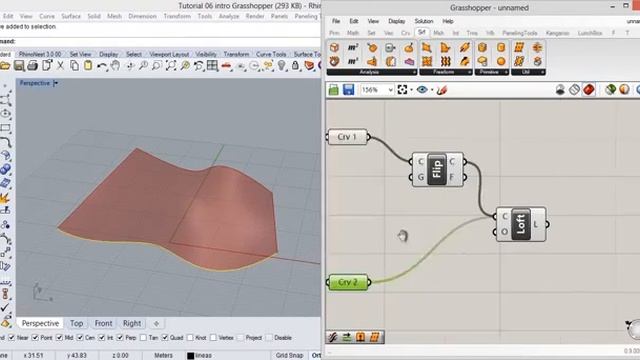Open Grasshopper's Solution menu
The height and width of the screenshot is (360, 640).
coord(424,21)
